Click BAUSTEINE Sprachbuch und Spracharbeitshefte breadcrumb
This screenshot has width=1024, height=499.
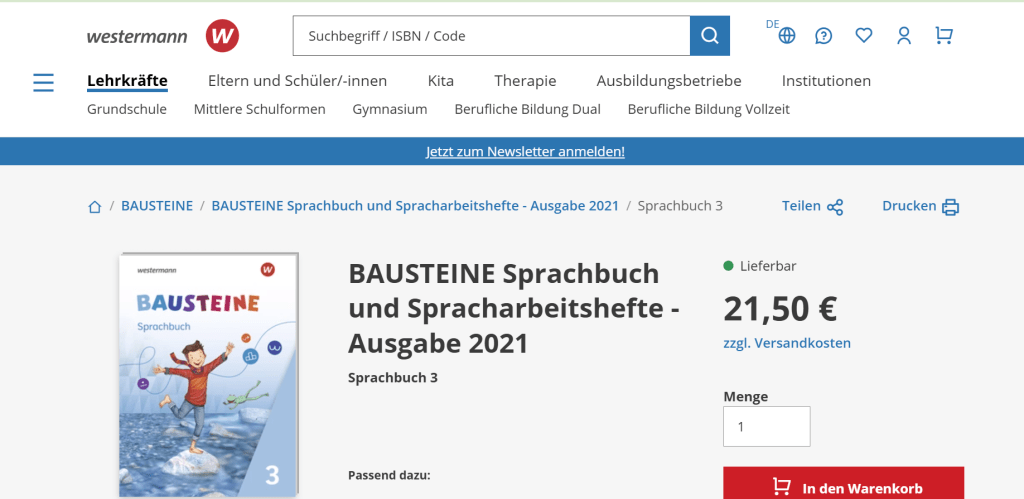tap(415, 206)
